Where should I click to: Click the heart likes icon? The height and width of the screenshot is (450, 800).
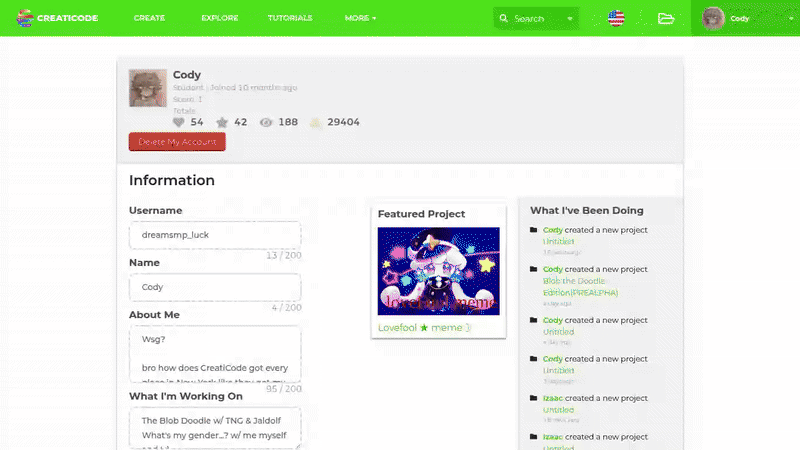pos(179,122)
